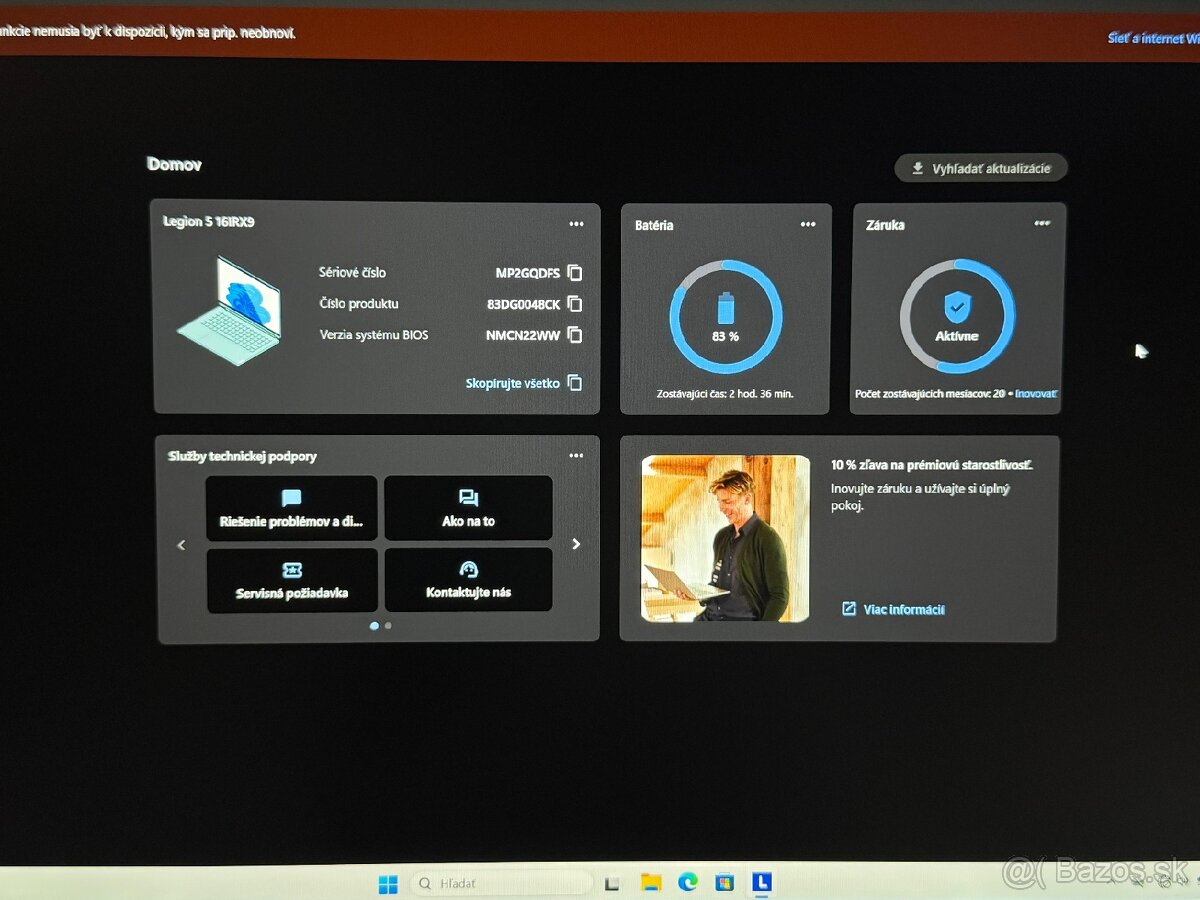This screenshot has height=900, width=1200.
Task: Launch Microsoft Edge from the taskbar
Action: (x=687, y=883)
